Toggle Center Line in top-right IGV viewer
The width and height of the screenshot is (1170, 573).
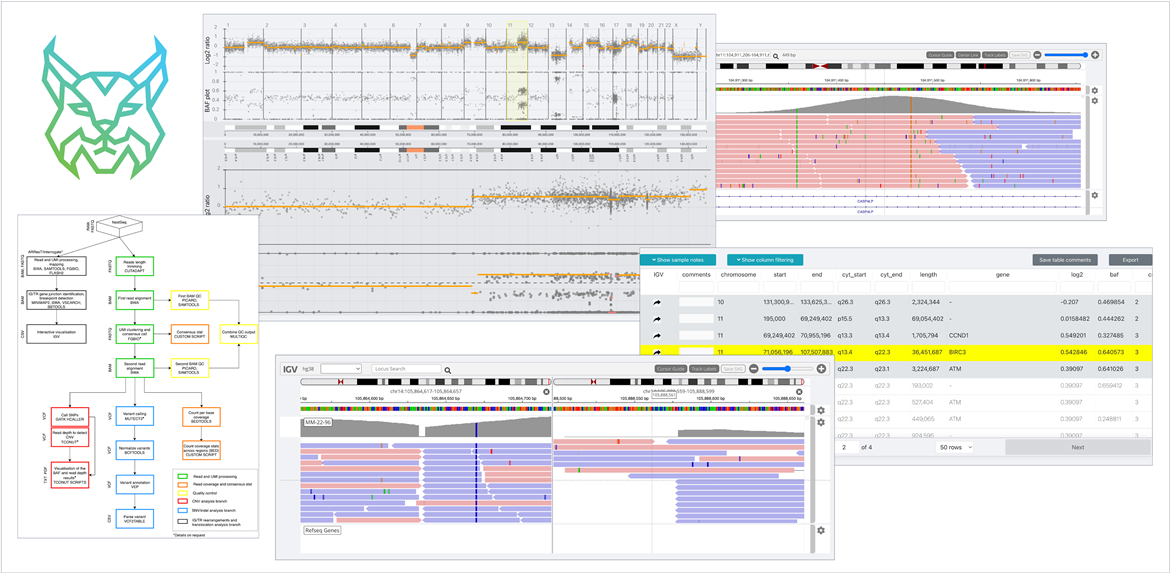pos(968,55)
